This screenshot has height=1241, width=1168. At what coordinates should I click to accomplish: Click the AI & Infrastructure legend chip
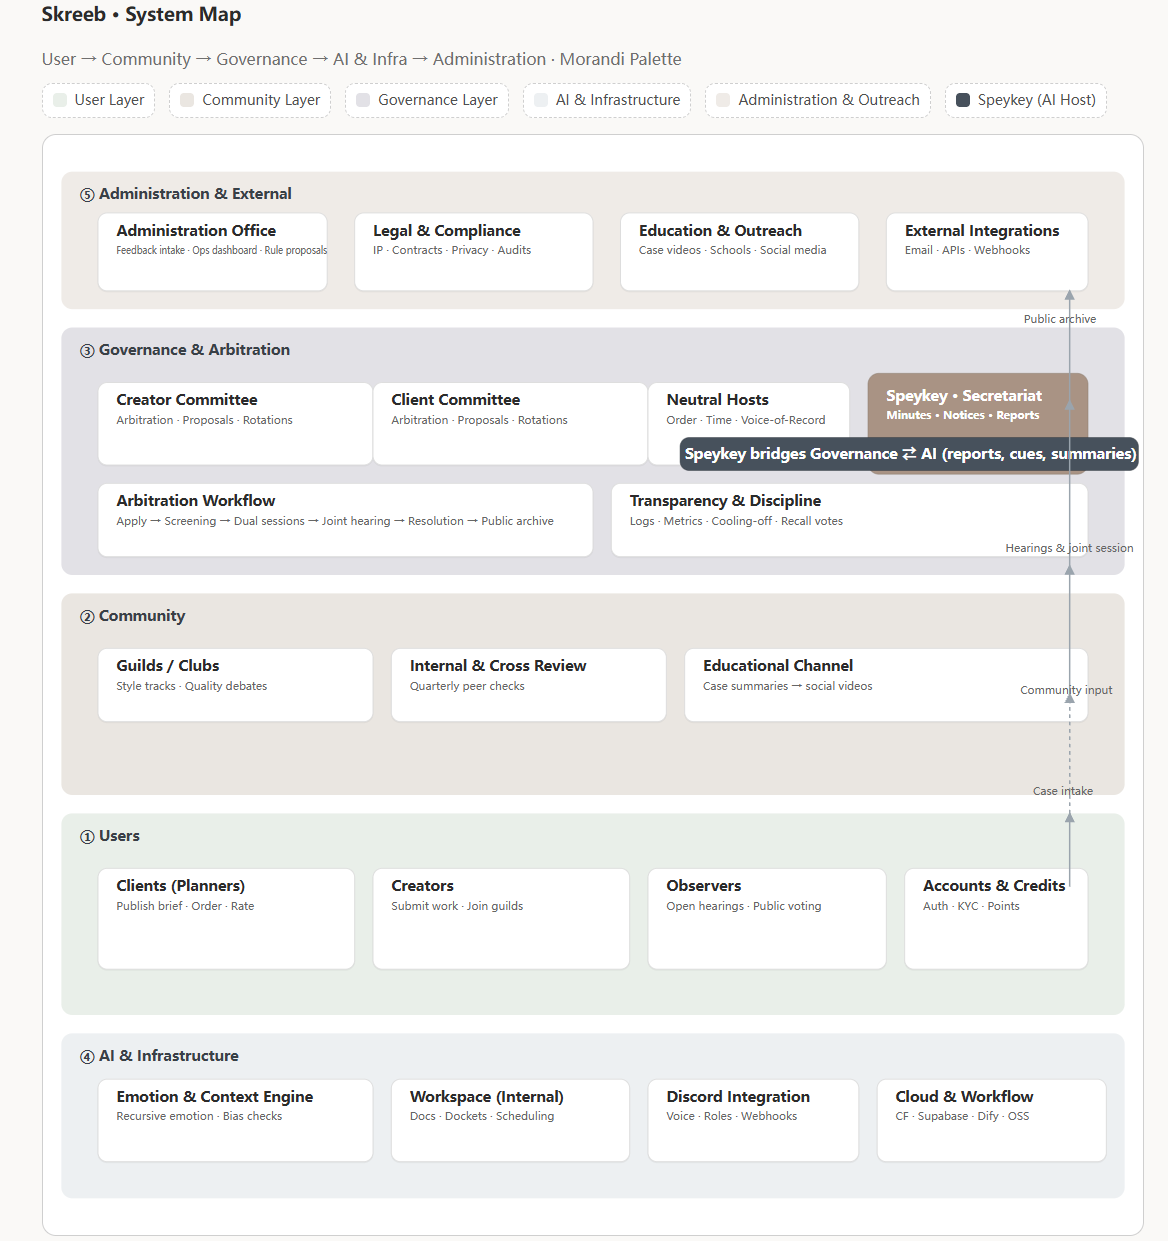tap(607, 100)
